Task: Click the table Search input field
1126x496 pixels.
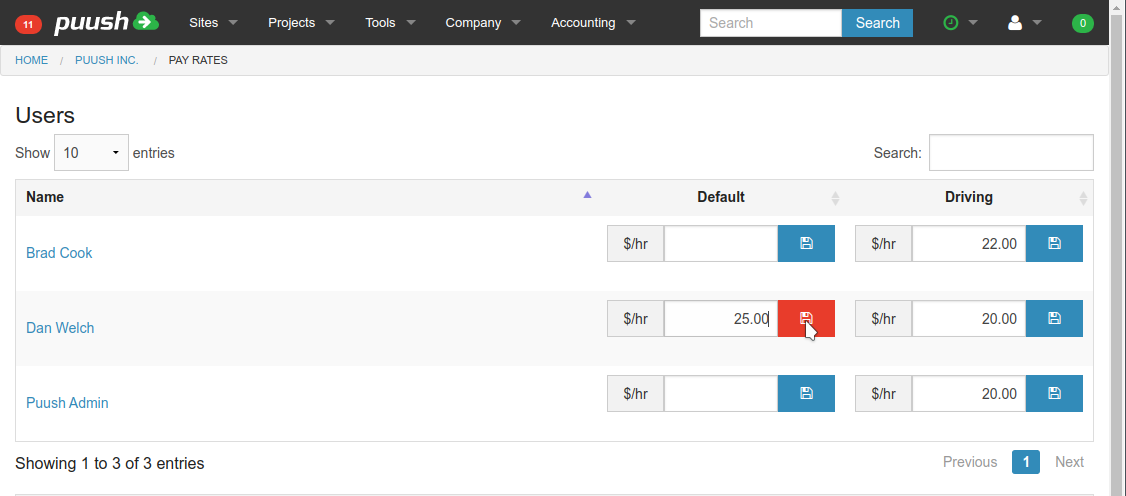Action: [1010, 153]
